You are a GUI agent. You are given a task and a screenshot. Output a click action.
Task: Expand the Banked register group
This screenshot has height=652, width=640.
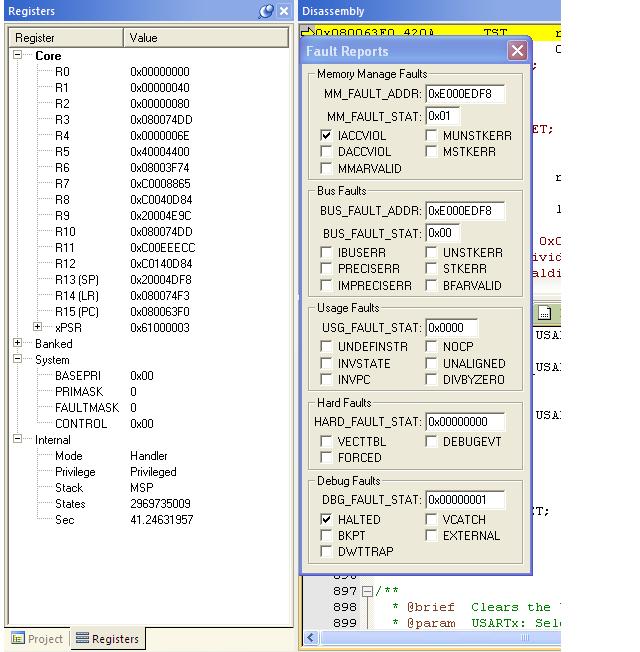(17, 343)
